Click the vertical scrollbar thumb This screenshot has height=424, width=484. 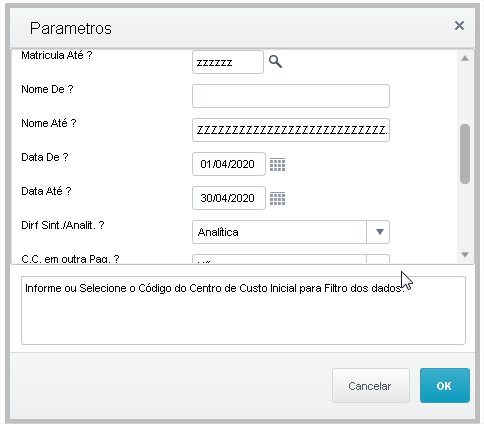[465, 154]
